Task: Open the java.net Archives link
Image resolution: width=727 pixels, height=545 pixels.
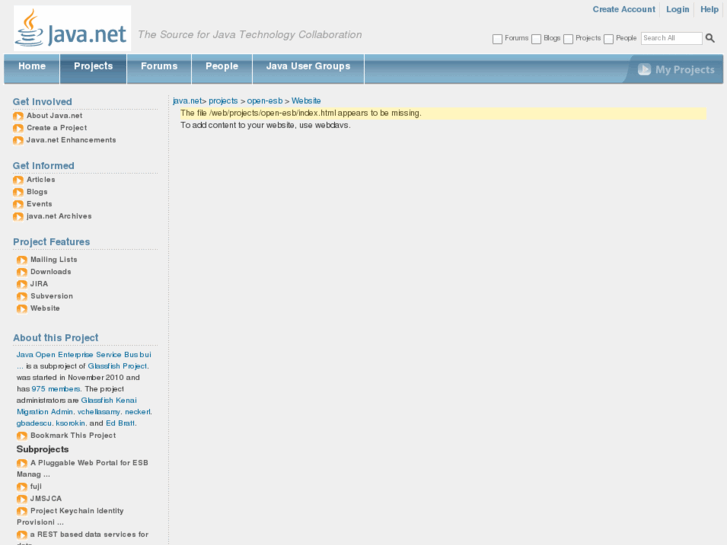Action: point(59,216)
